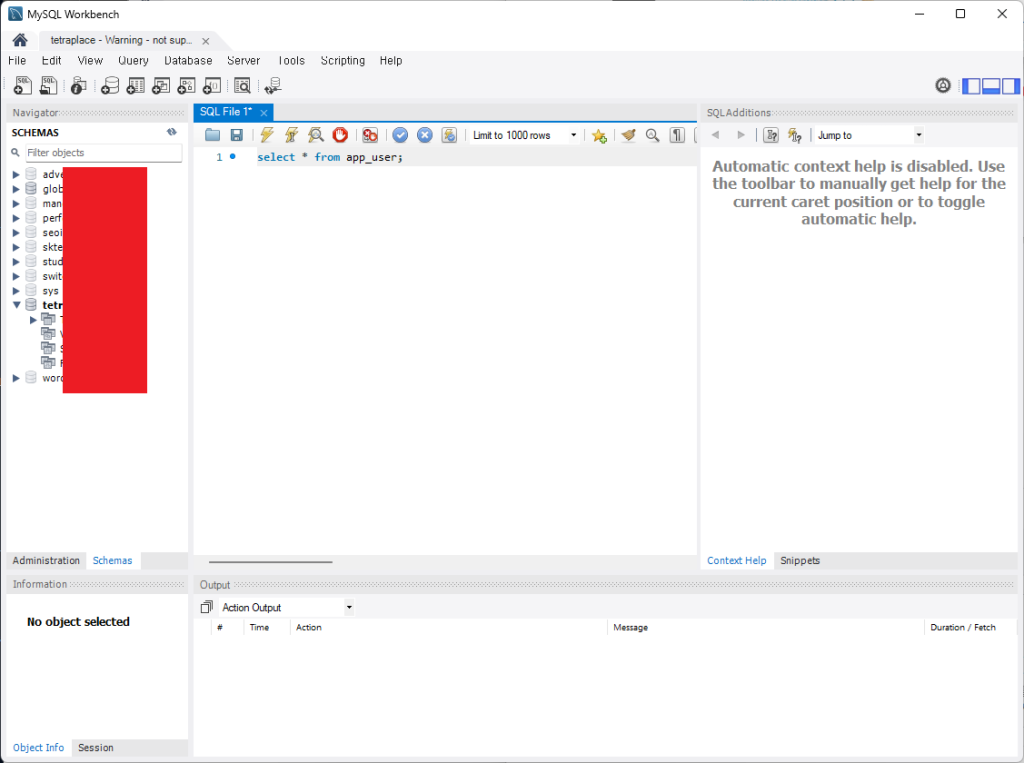Screen dimensions: 1024x763
Task: Expand the adv schema node
Action: coord(16,174)
